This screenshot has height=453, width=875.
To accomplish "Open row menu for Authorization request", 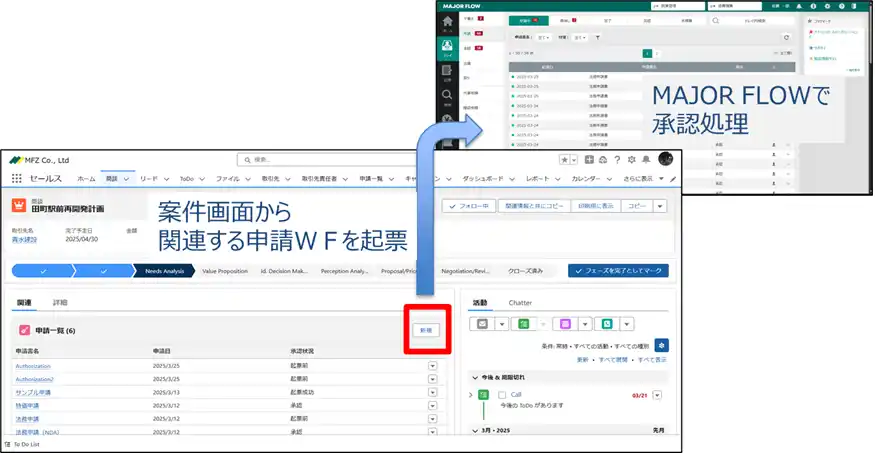I will (x=432, y=366).
